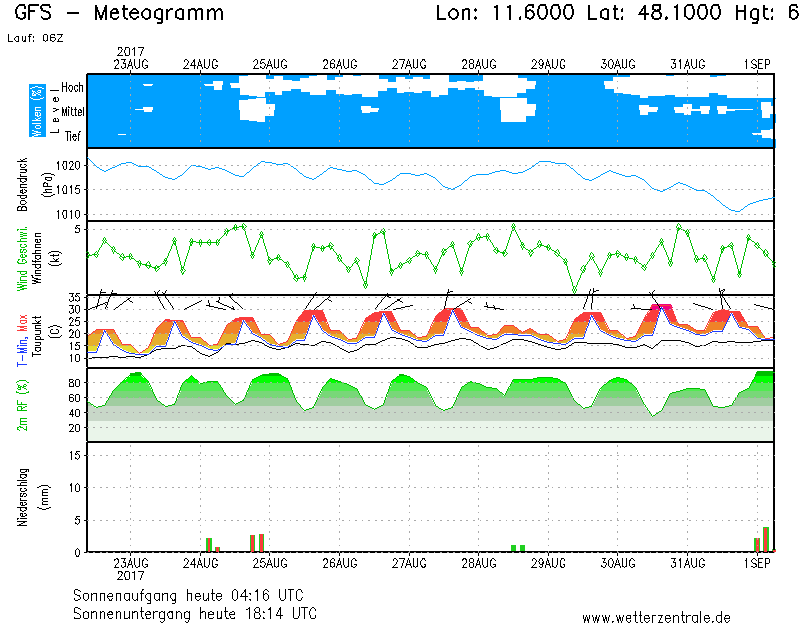The height and width of the screenshot is (625, 800).
Task: Select 25AUG on the upper date axis
Action: pyautogui.click(x=270, y=65)
